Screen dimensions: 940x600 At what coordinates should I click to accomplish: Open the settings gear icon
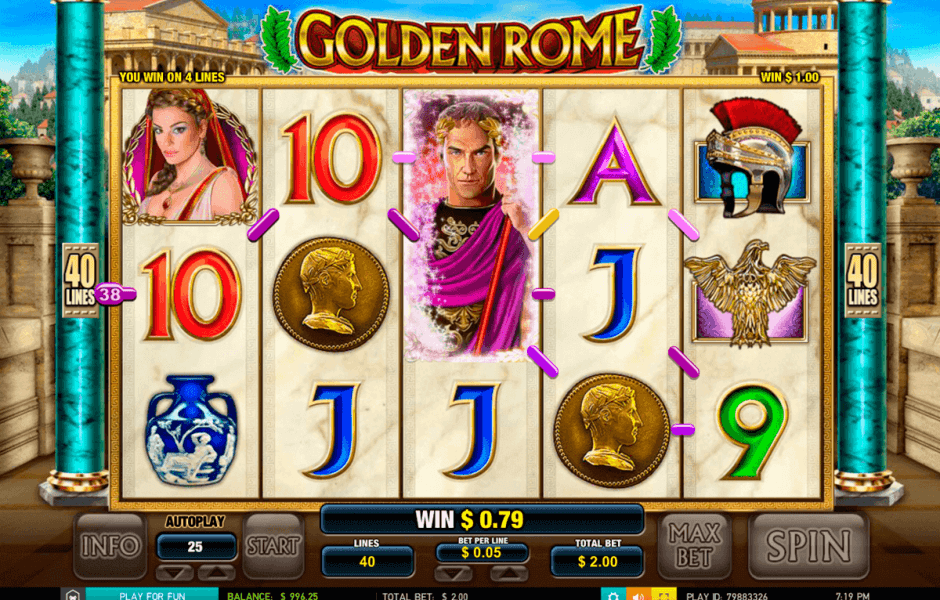click(x=613, y=595)
